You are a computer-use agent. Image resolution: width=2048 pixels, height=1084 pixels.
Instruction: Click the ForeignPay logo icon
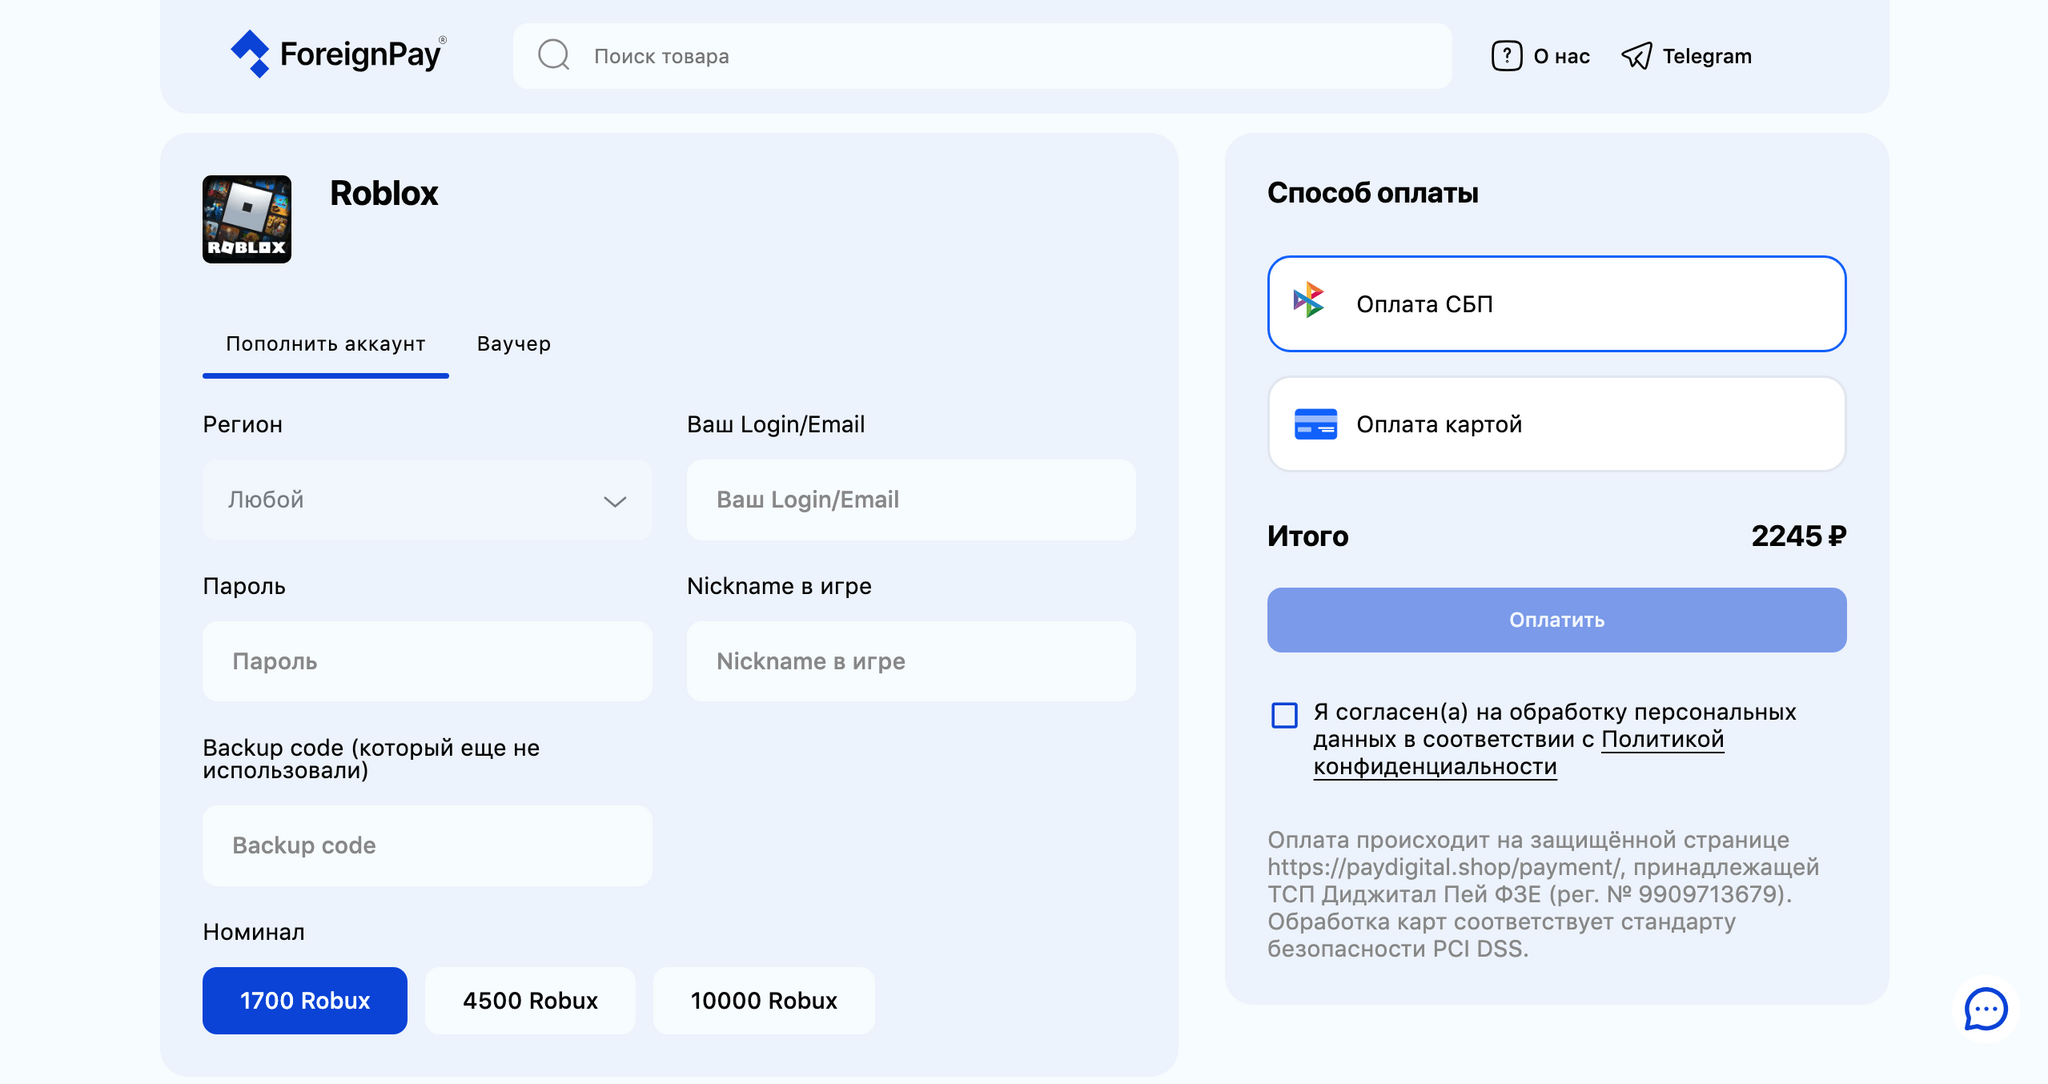250,54
